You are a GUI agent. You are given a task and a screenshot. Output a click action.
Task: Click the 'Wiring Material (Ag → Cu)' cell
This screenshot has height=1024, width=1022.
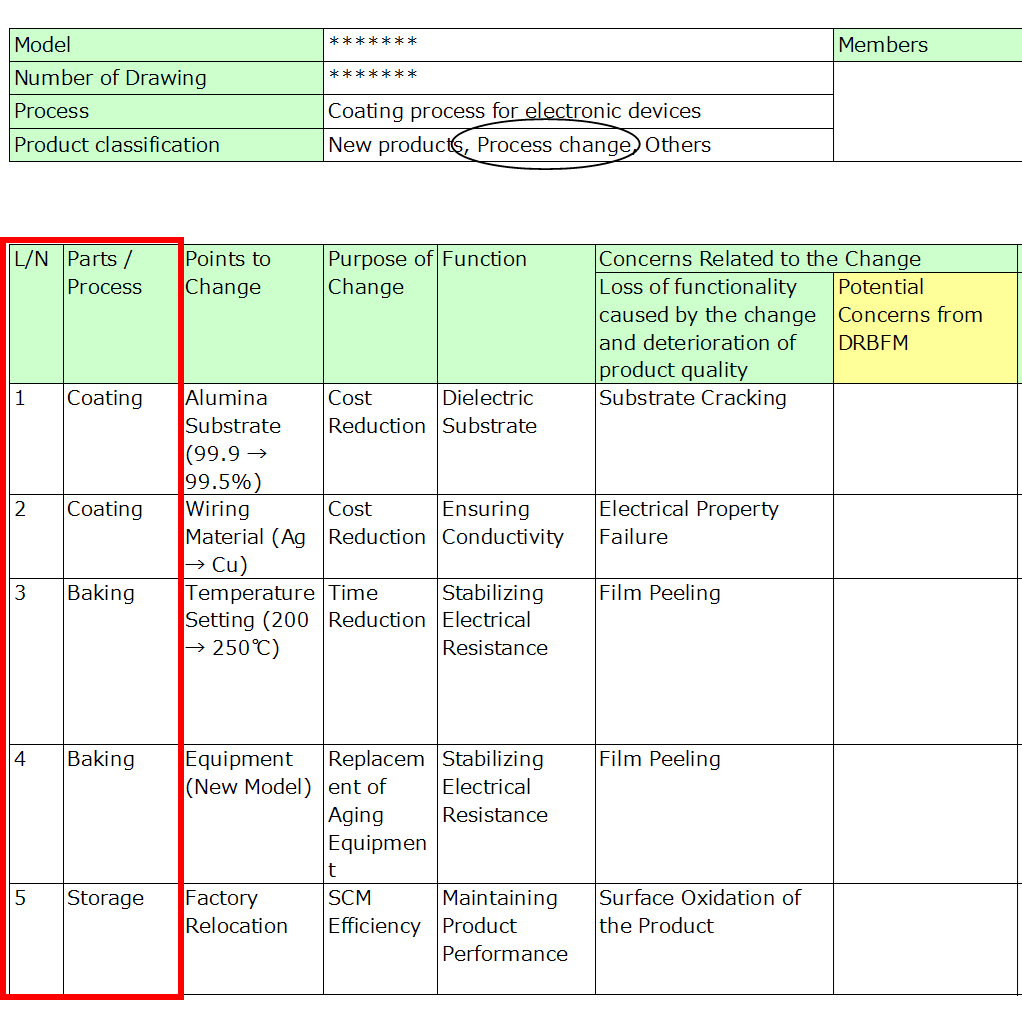(x=253, y=537)
